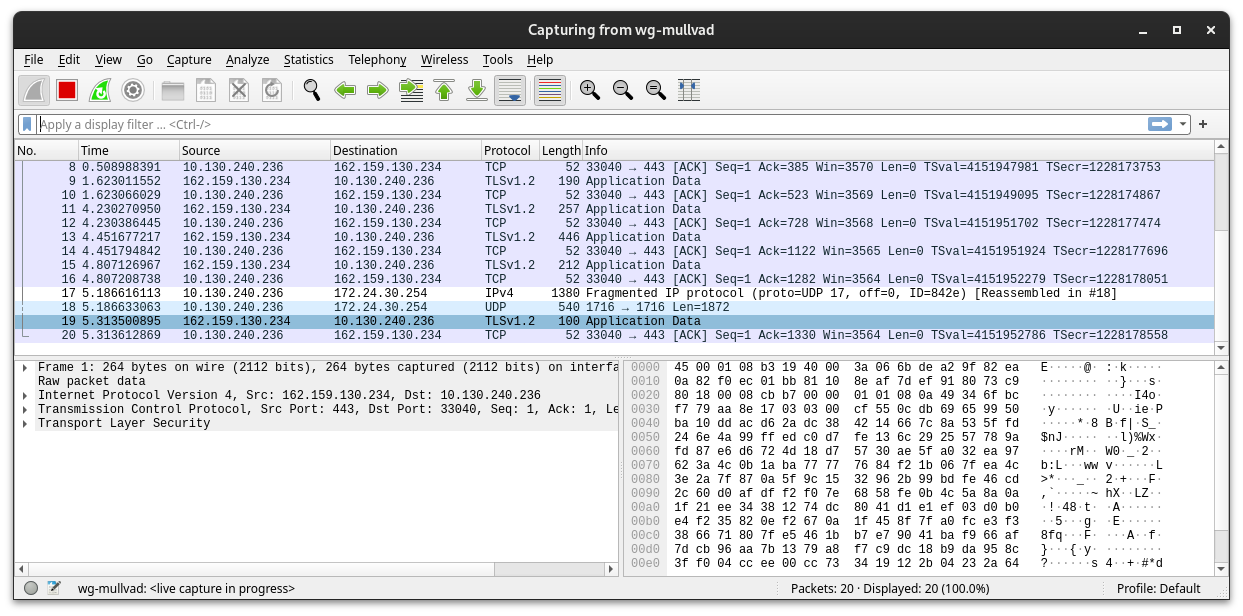Viewport: 1243px width, 616px height.
Task: Click the packet list vertical scrollbar
Action: pos(1222,248)
